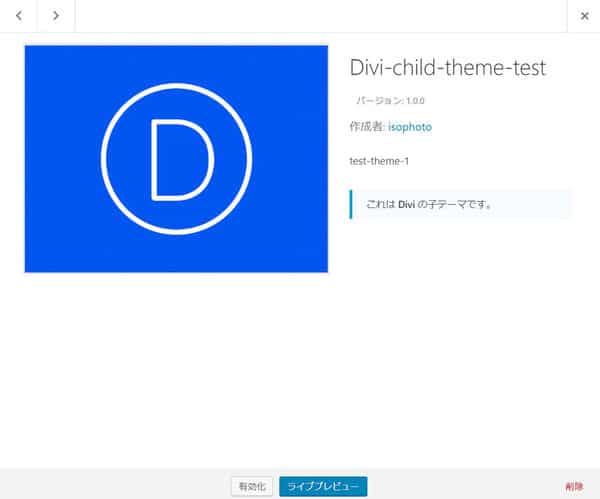600x499 pixels.
Task: Go to the next theme arrow
Action: click(56, 16)
